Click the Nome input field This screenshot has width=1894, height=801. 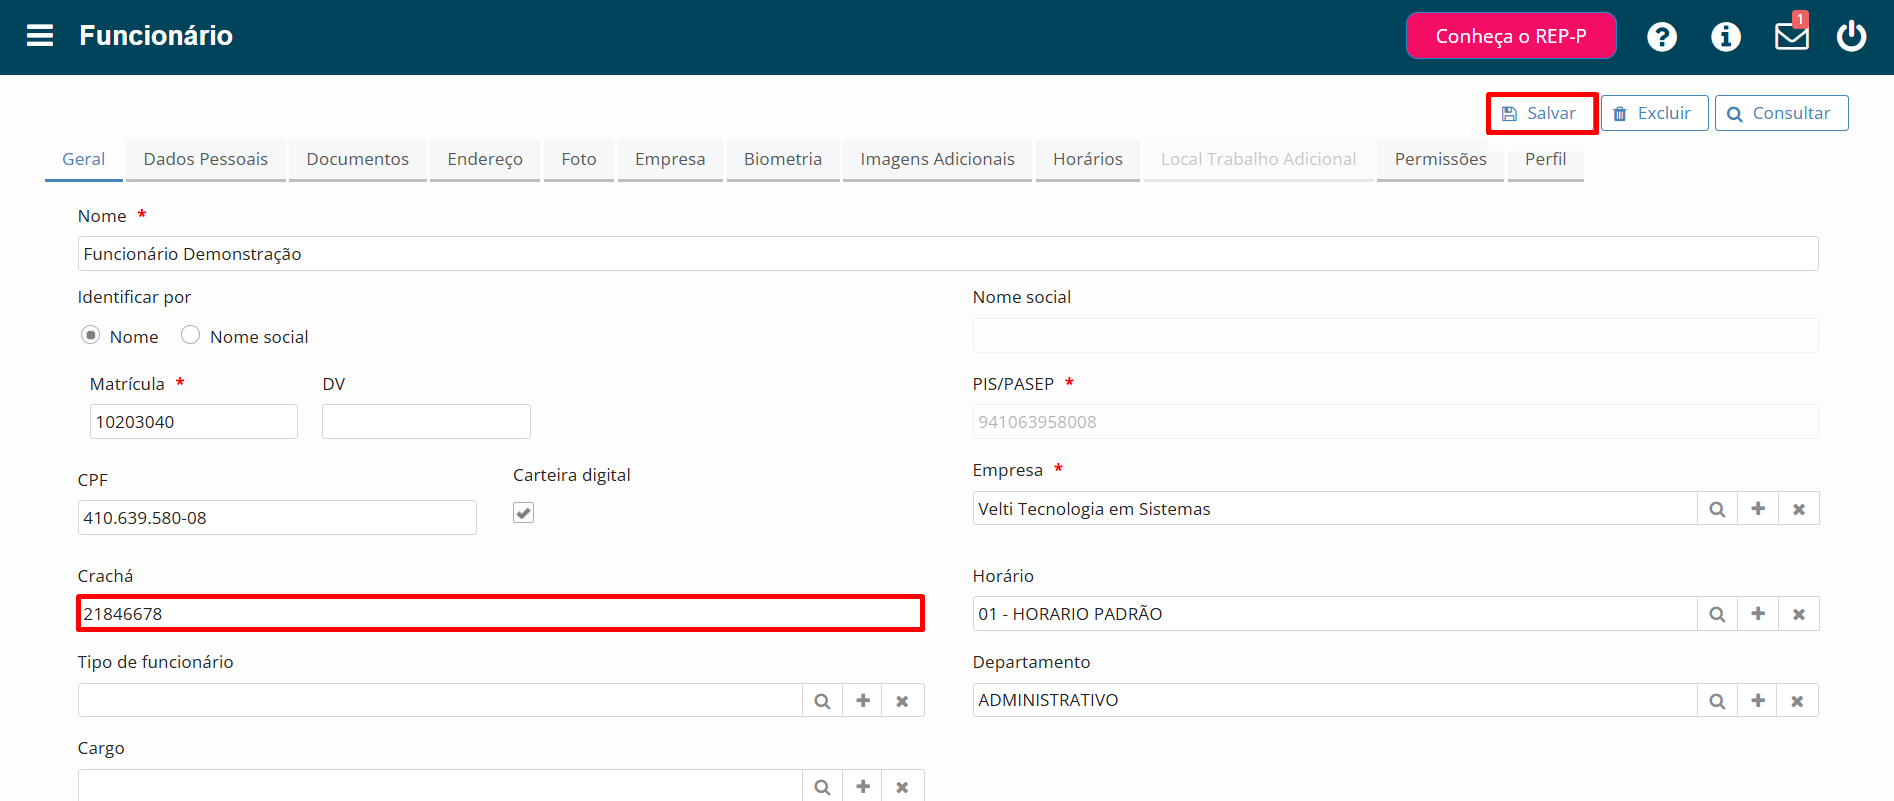[948, 254]
